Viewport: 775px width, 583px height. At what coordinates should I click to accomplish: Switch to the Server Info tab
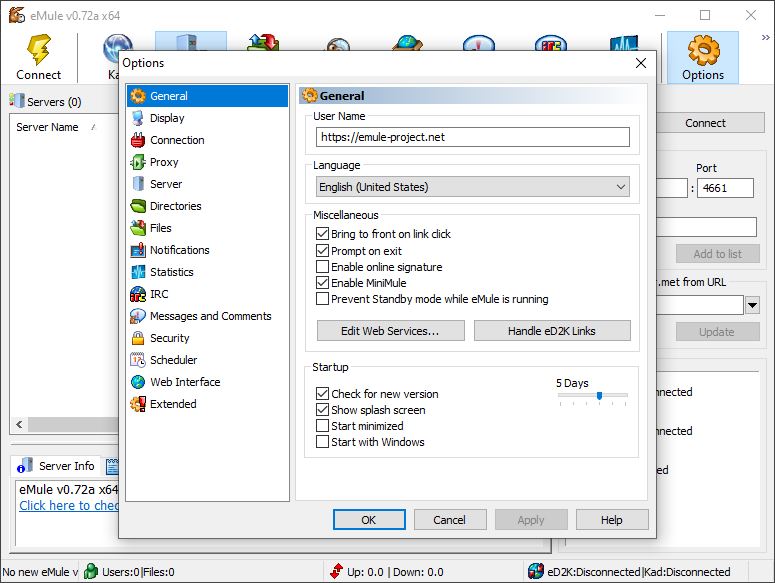pos(56,466)
